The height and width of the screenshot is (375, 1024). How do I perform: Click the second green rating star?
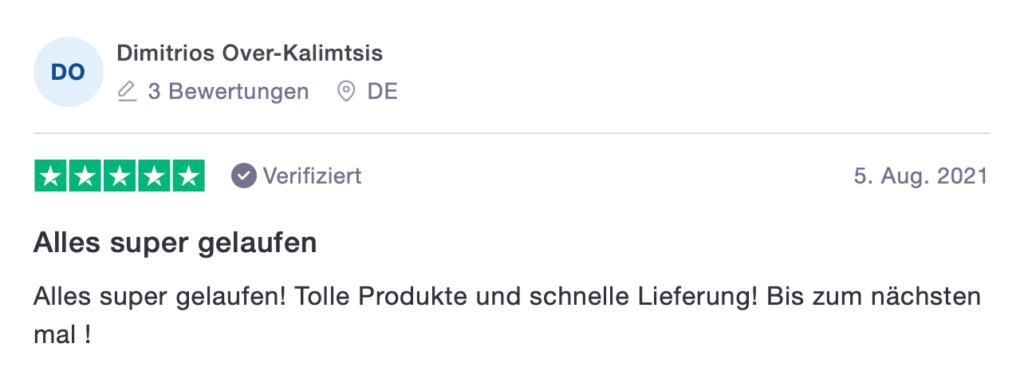pyautogui.click(x=85, y=176)
